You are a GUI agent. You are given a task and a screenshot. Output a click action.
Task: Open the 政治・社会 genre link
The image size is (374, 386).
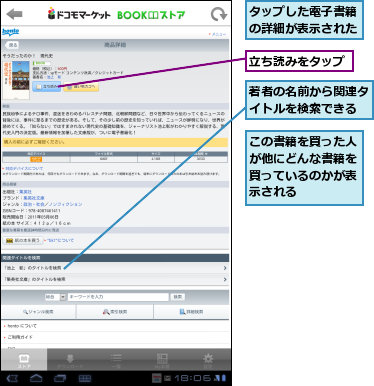[33, 204]
